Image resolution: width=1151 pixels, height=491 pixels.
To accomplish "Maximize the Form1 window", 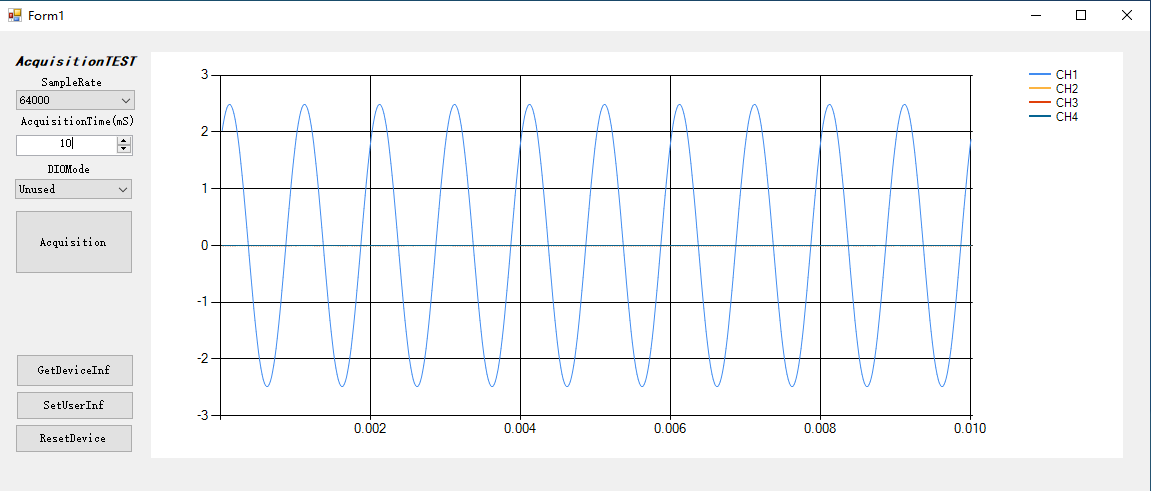I will pos(1080,15).
